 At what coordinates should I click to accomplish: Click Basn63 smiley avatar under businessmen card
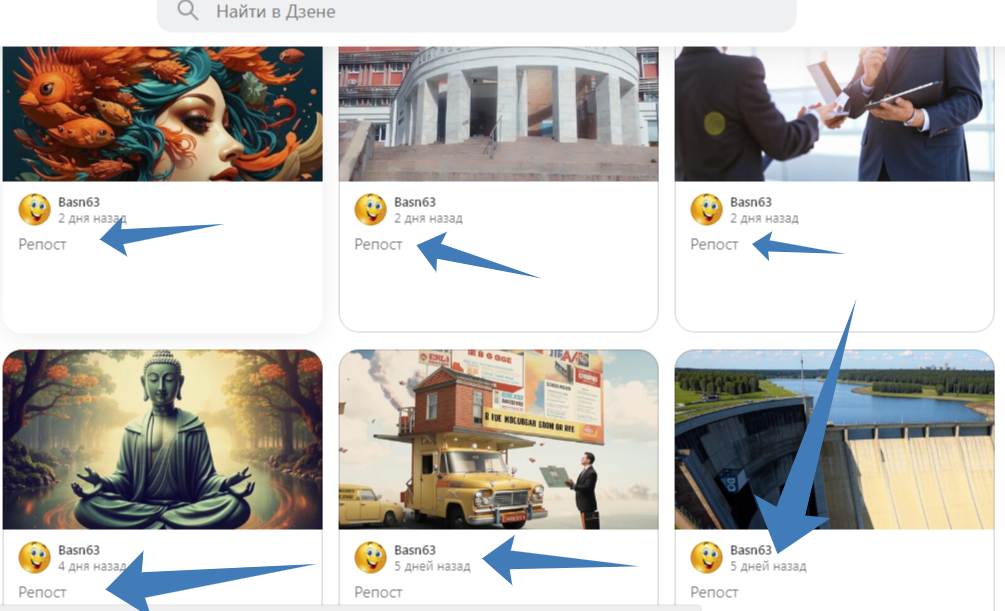[706, 210]
